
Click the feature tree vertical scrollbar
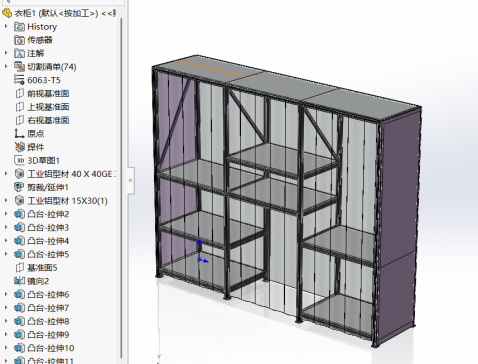(121, 188)
